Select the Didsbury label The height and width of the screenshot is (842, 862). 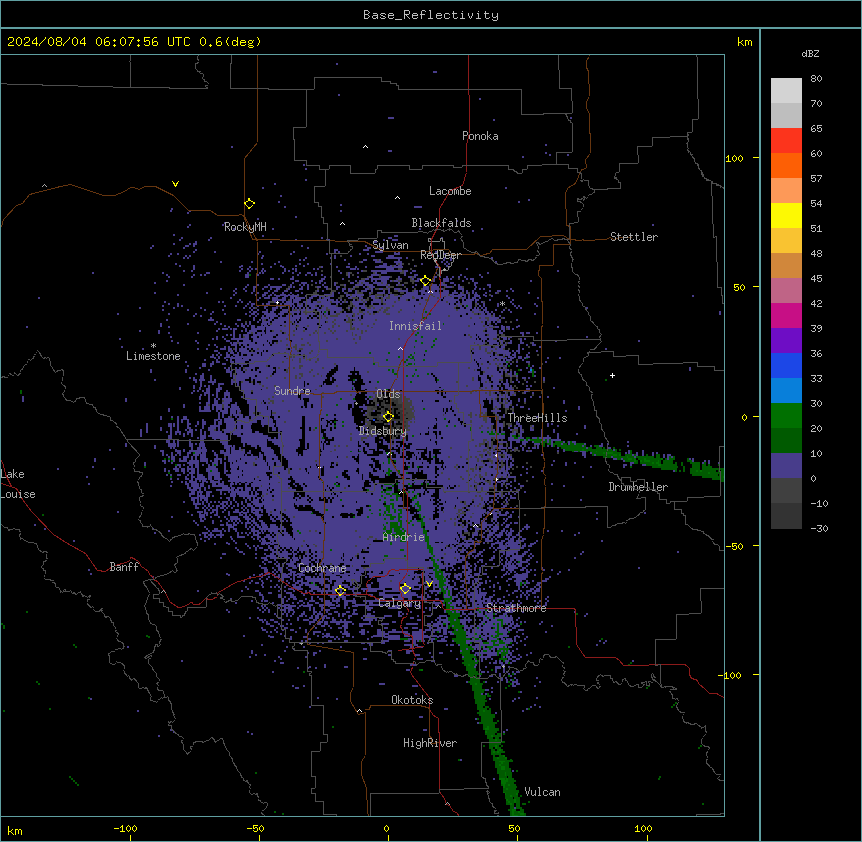point(383,431)
